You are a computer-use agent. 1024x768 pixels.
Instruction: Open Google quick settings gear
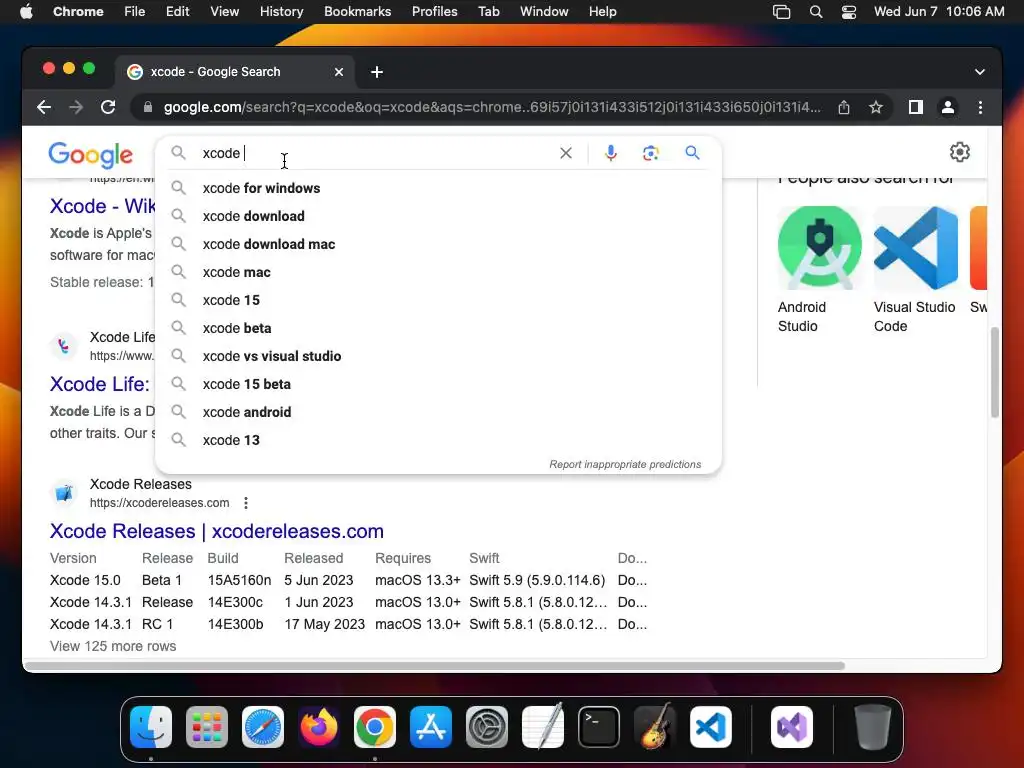(x=959, y=152)
